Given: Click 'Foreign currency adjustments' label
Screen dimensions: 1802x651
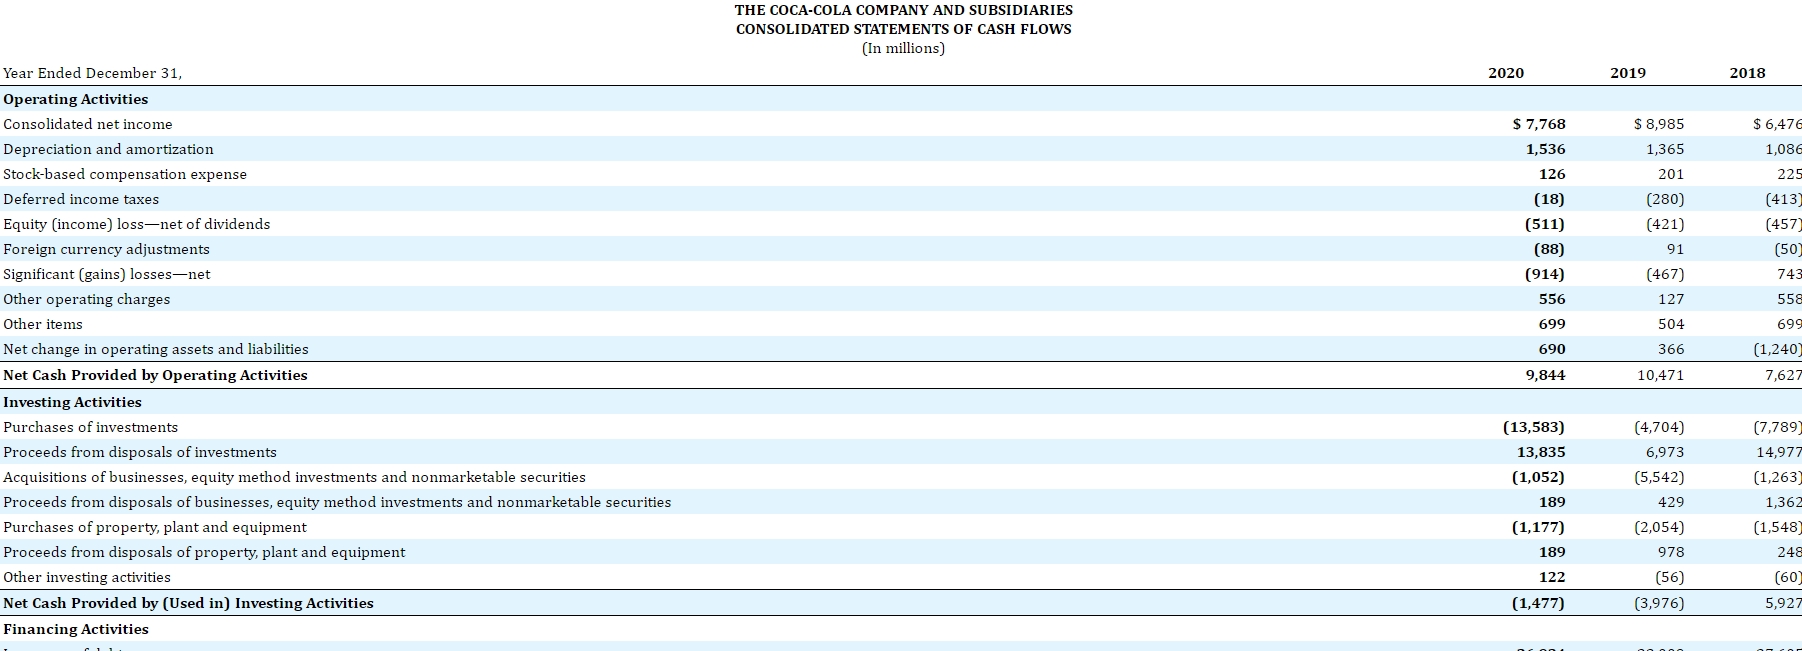Looking at the screenshot, I should tap(106, 249).
